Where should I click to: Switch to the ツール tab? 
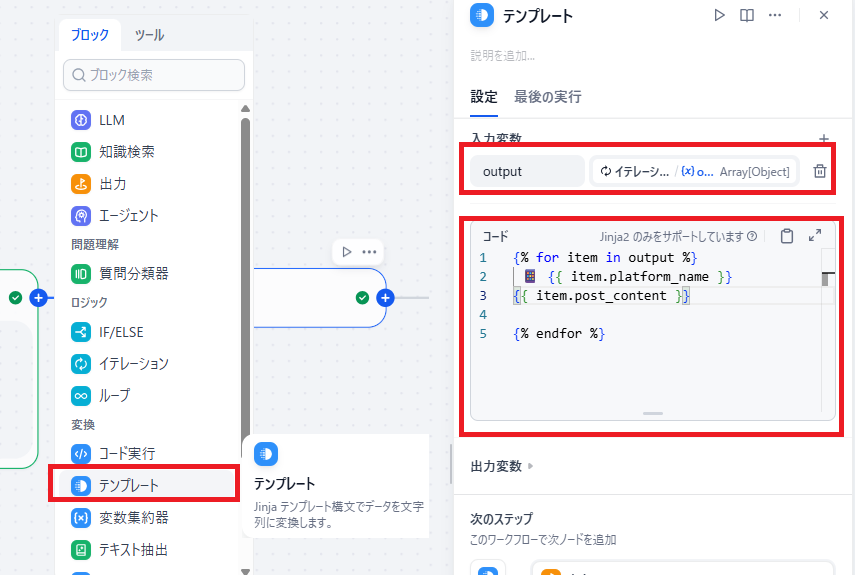pos(149,35)
